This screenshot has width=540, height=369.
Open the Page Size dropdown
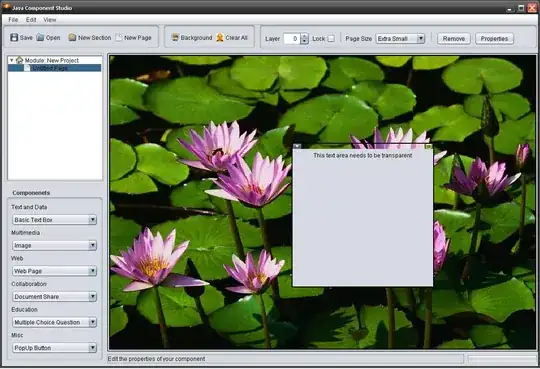click(x=420, y=39)
